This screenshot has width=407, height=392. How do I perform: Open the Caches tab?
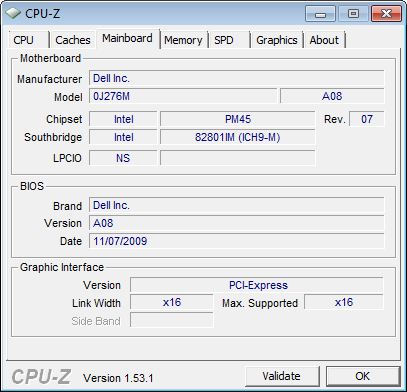[x=73, y=40]
